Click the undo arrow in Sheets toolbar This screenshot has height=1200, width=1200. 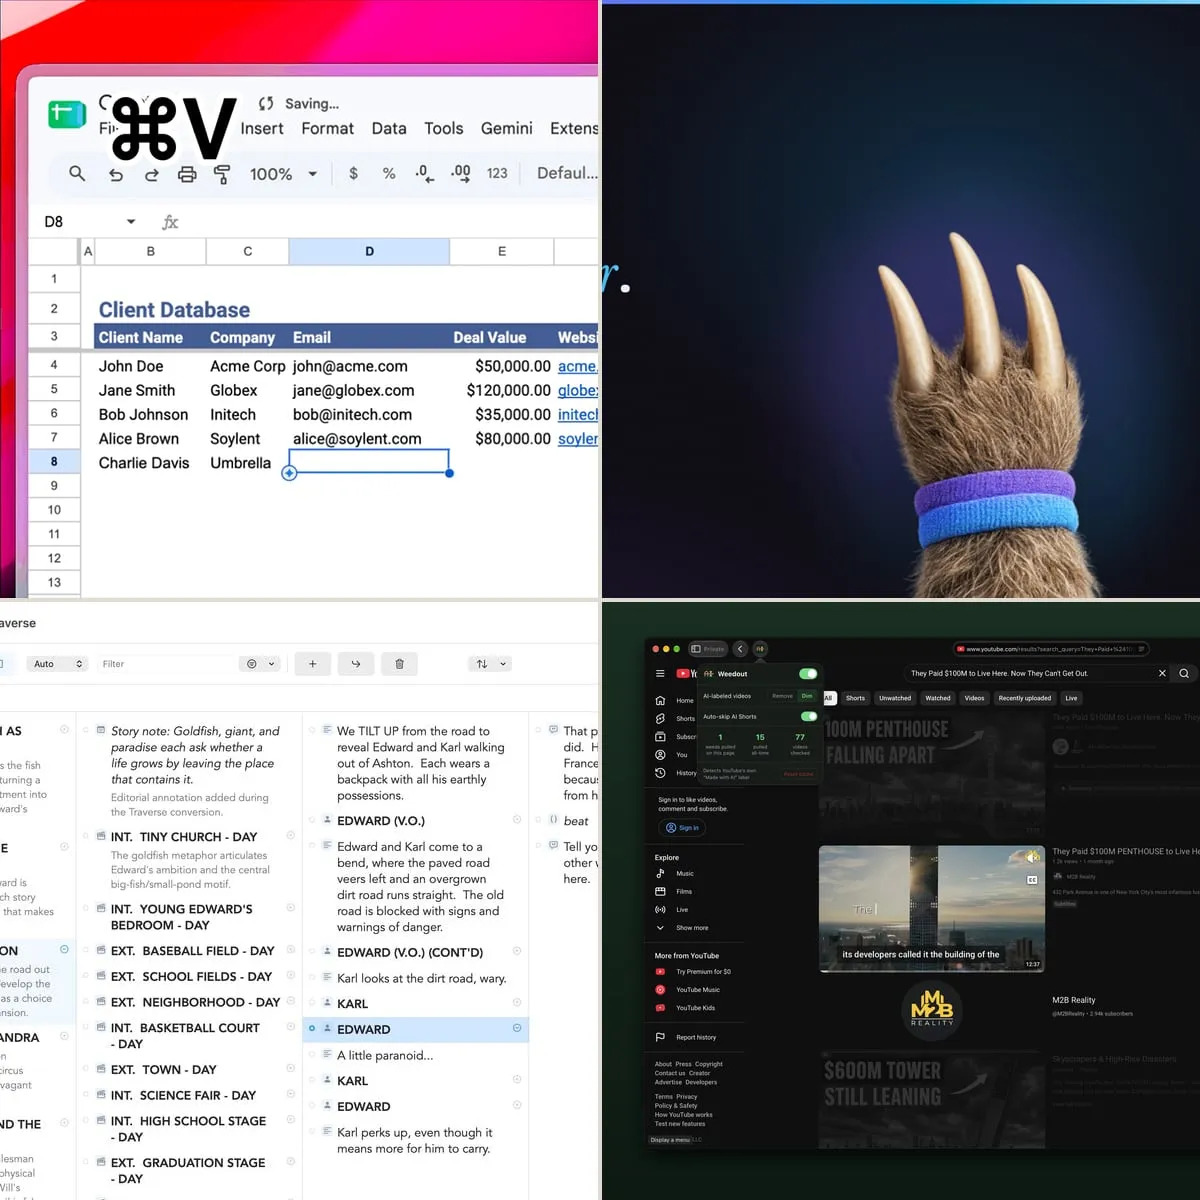(116, 174)
